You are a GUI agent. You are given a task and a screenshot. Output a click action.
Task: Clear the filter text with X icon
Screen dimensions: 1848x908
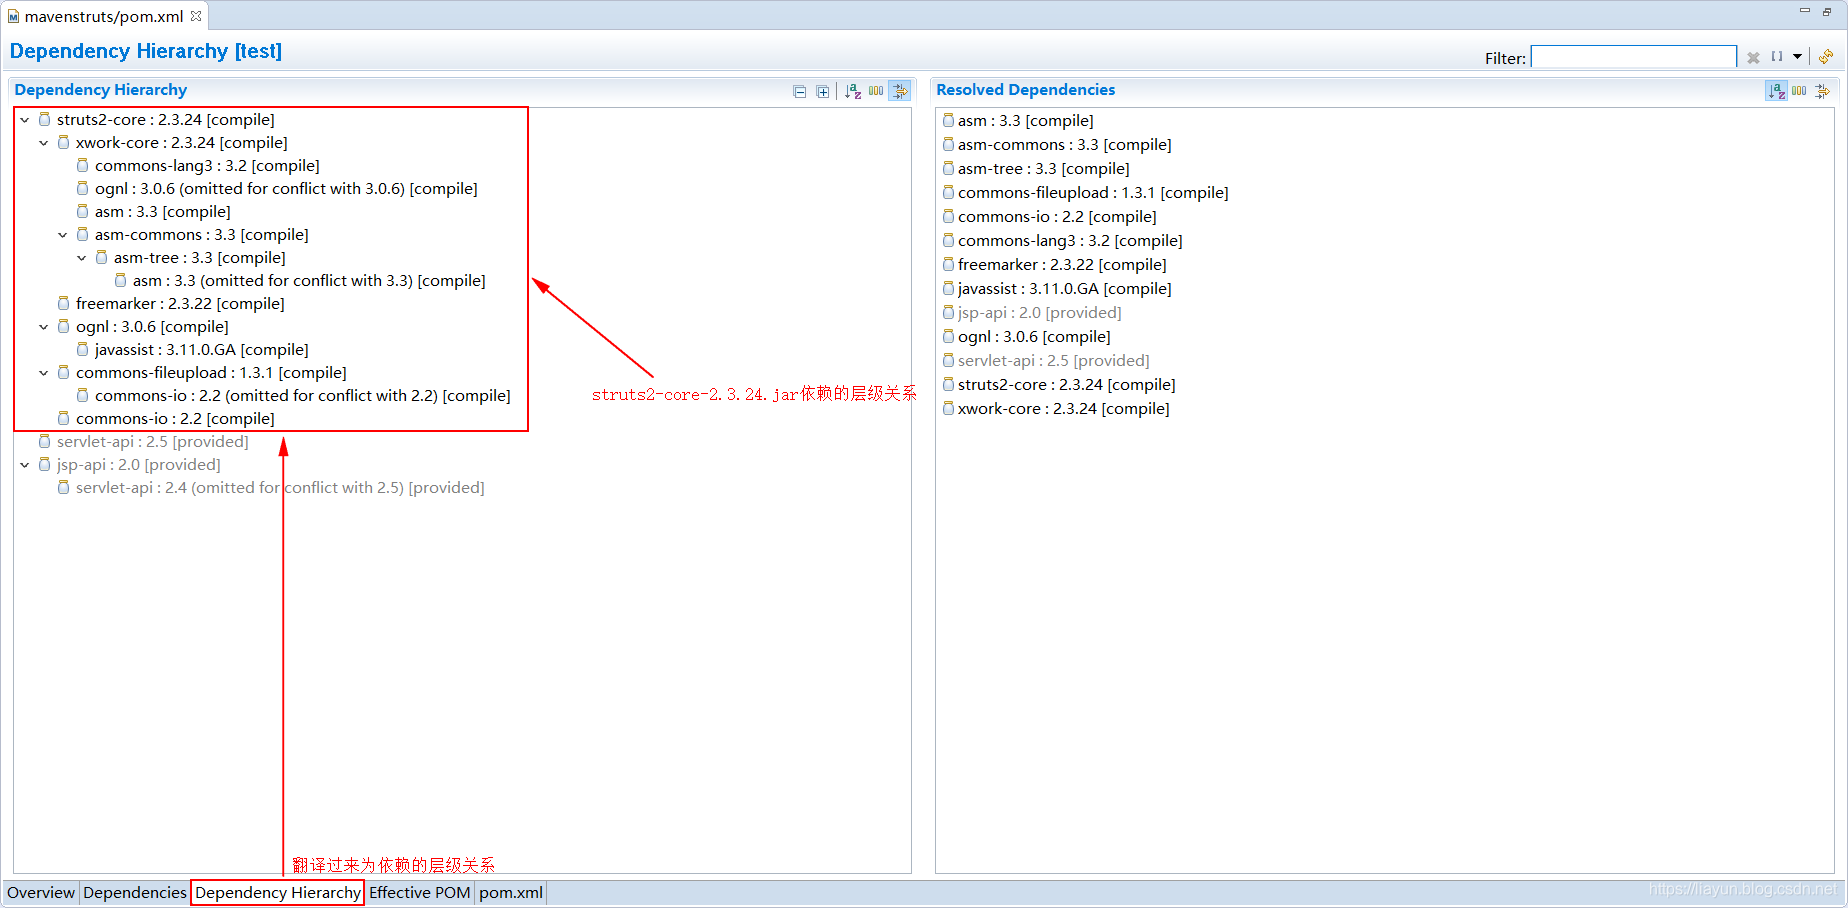tap(1753, 58)
